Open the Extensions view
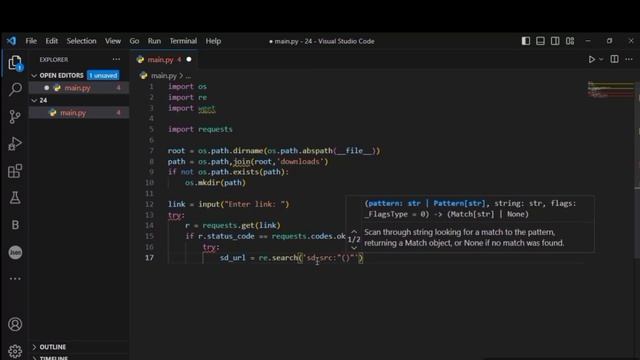Viewport: 640px width, 360px height. [15, 171]
